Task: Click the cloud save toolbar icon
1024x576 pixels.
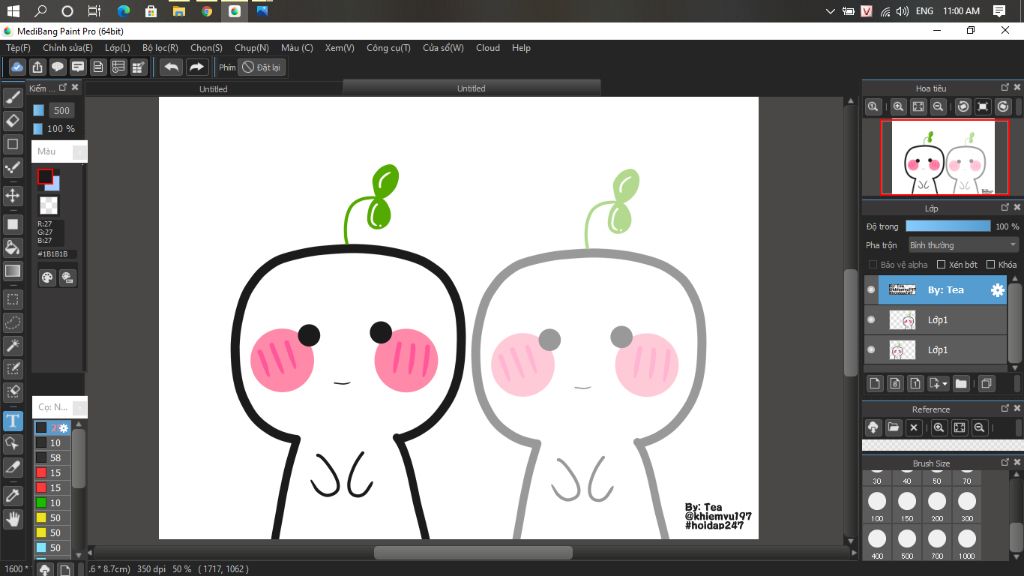Action: click(x=17, y=67)
